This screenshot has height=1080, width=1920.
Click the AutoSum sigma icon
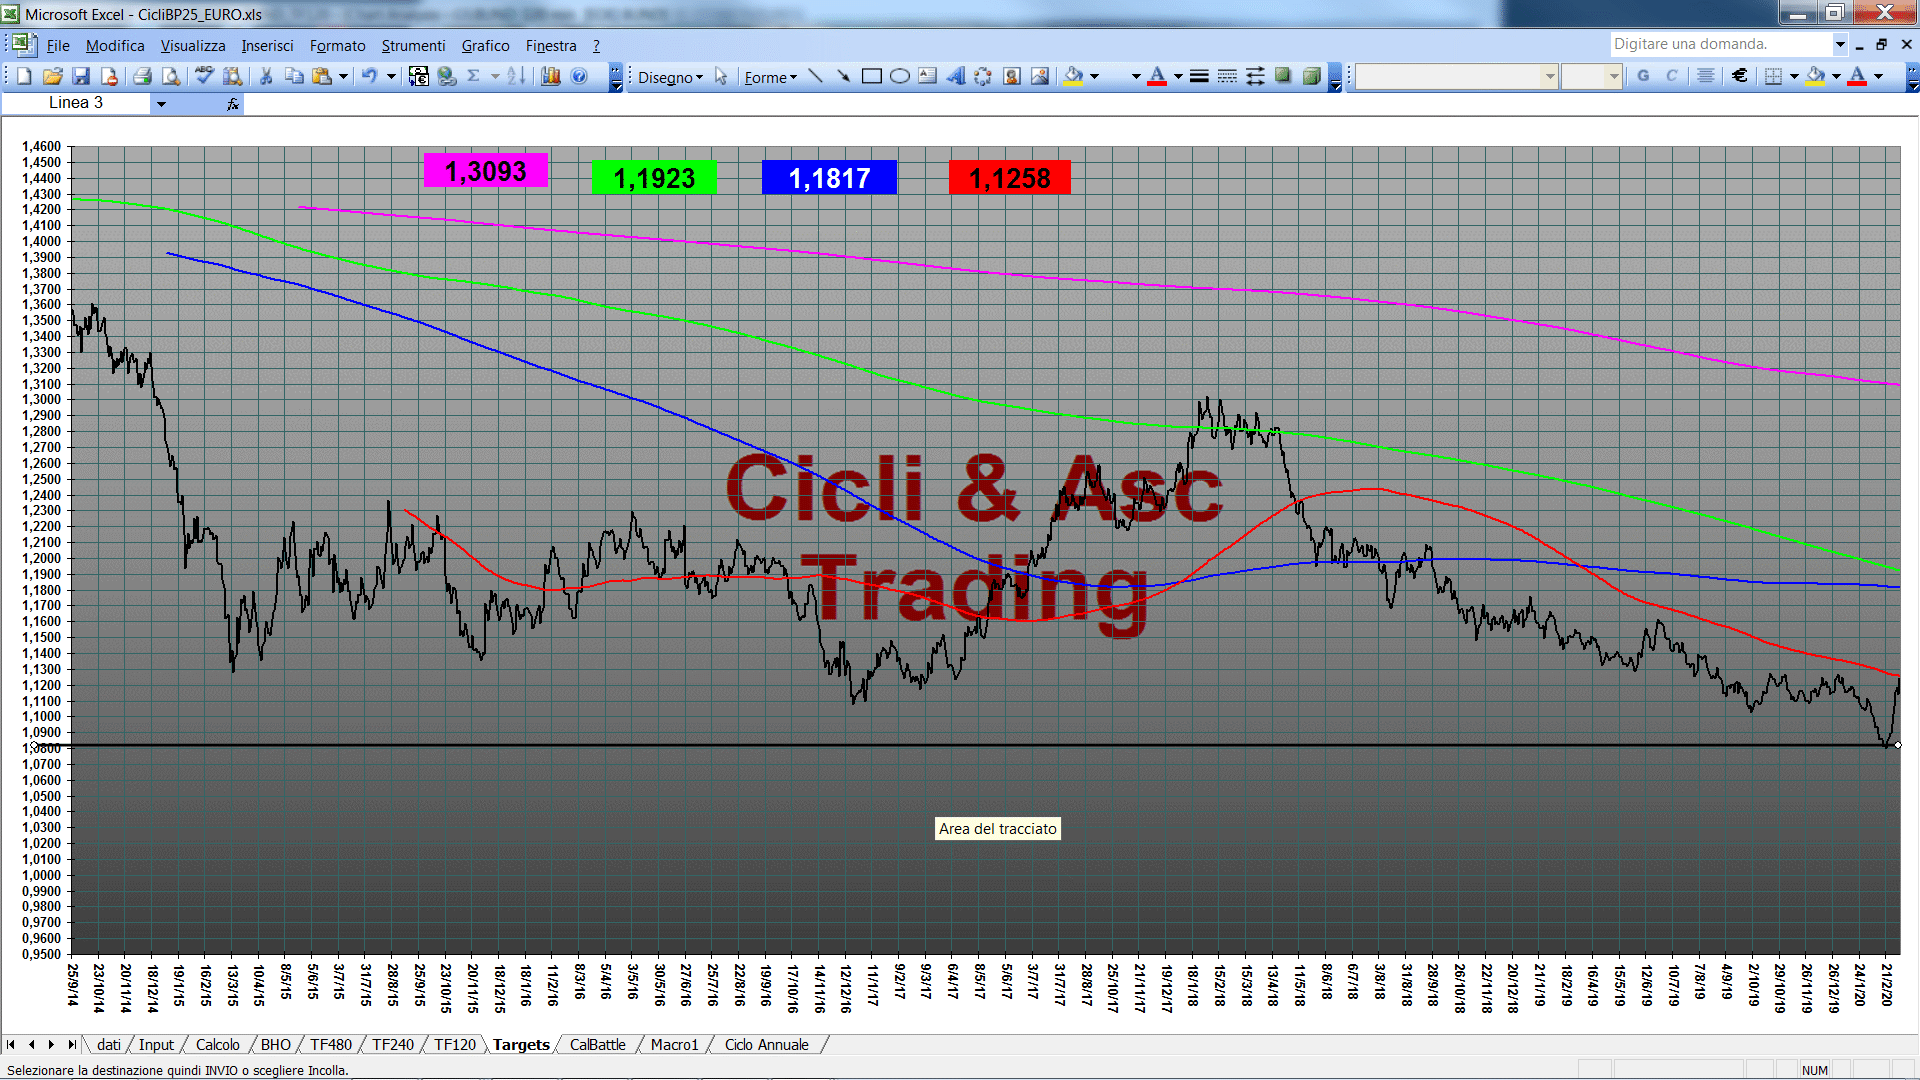point(474,77)
